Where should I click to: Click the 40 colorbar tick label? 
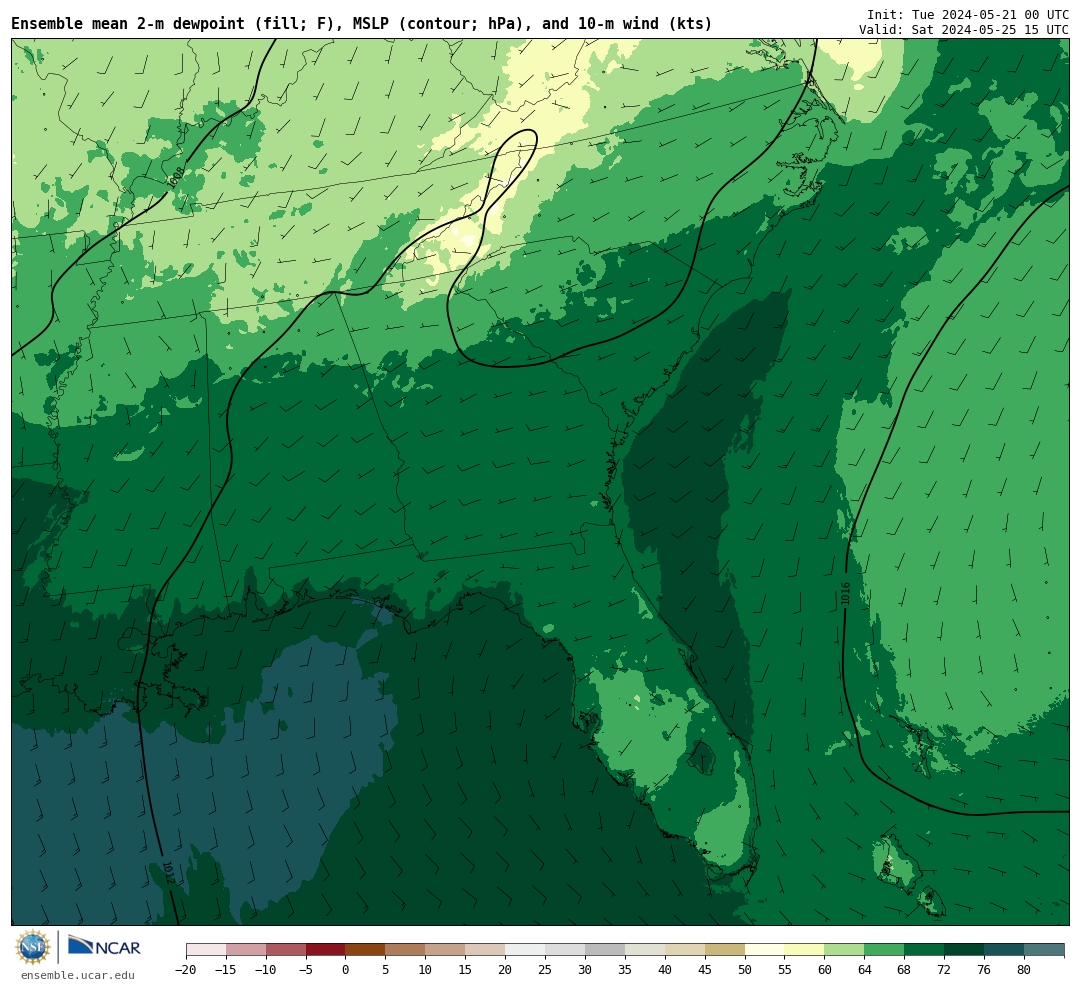[665, 969]
